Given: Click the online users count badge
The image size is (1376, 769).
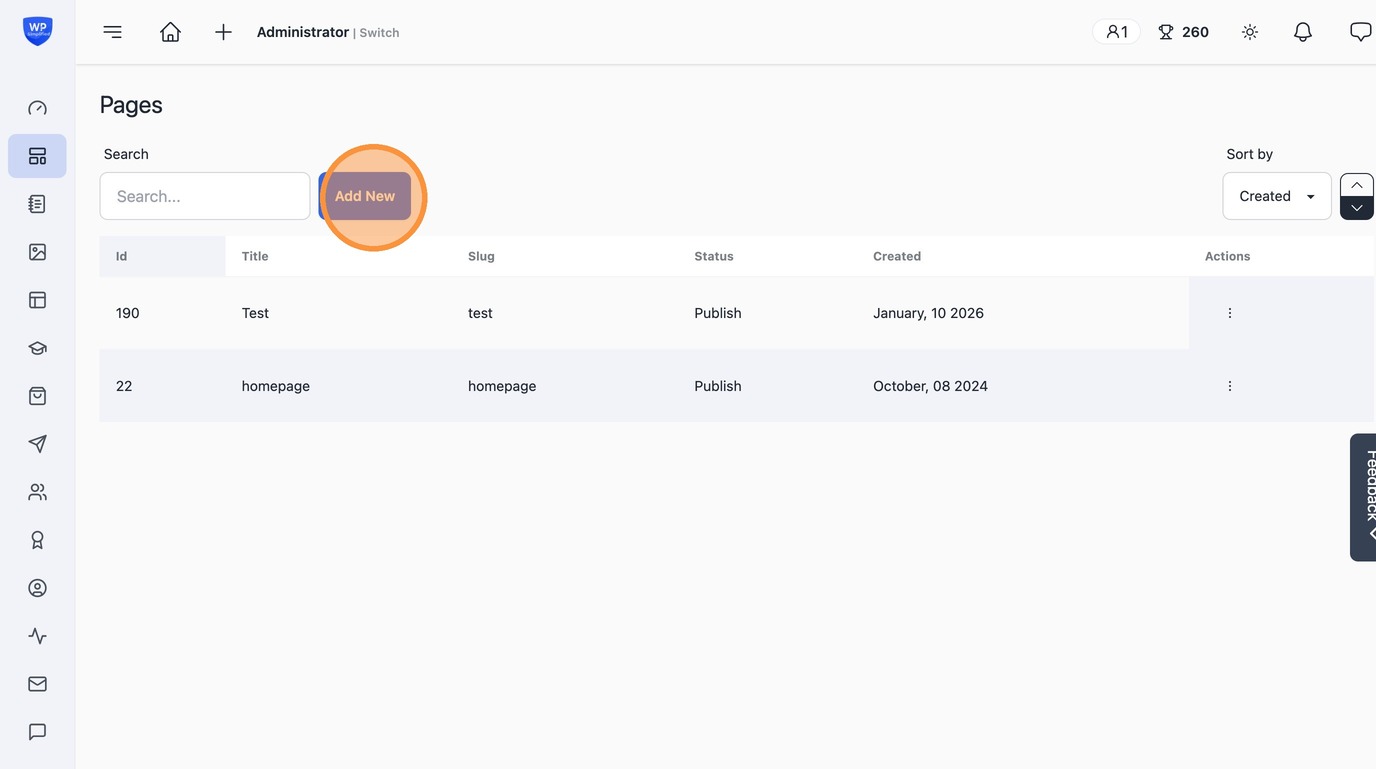Looking at the screenshot, I should click(1116, 32).
